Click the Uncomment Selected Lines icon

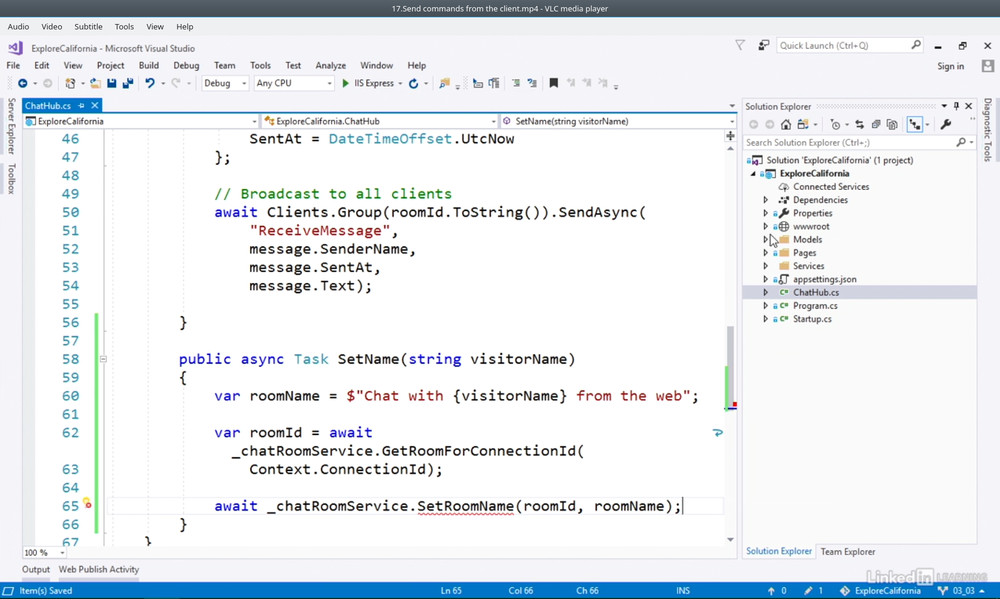[532, 84]
